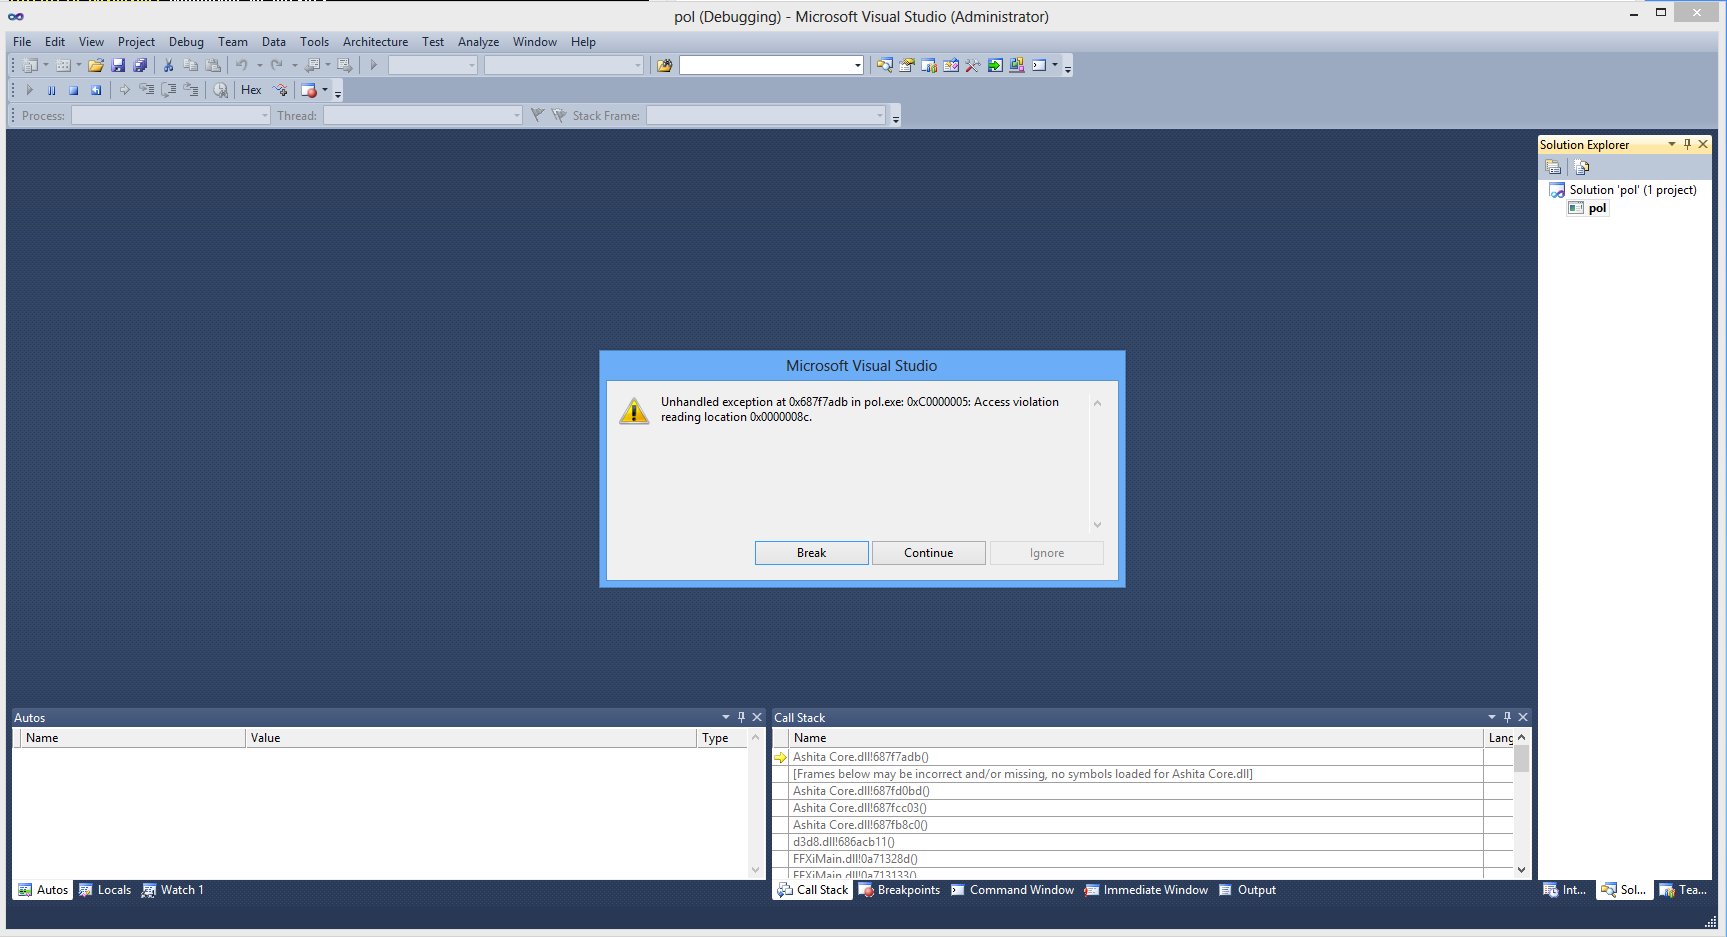Click the Cut scissors icon
The height and width of the screenshot is (937, 1727).
[168, 65]
